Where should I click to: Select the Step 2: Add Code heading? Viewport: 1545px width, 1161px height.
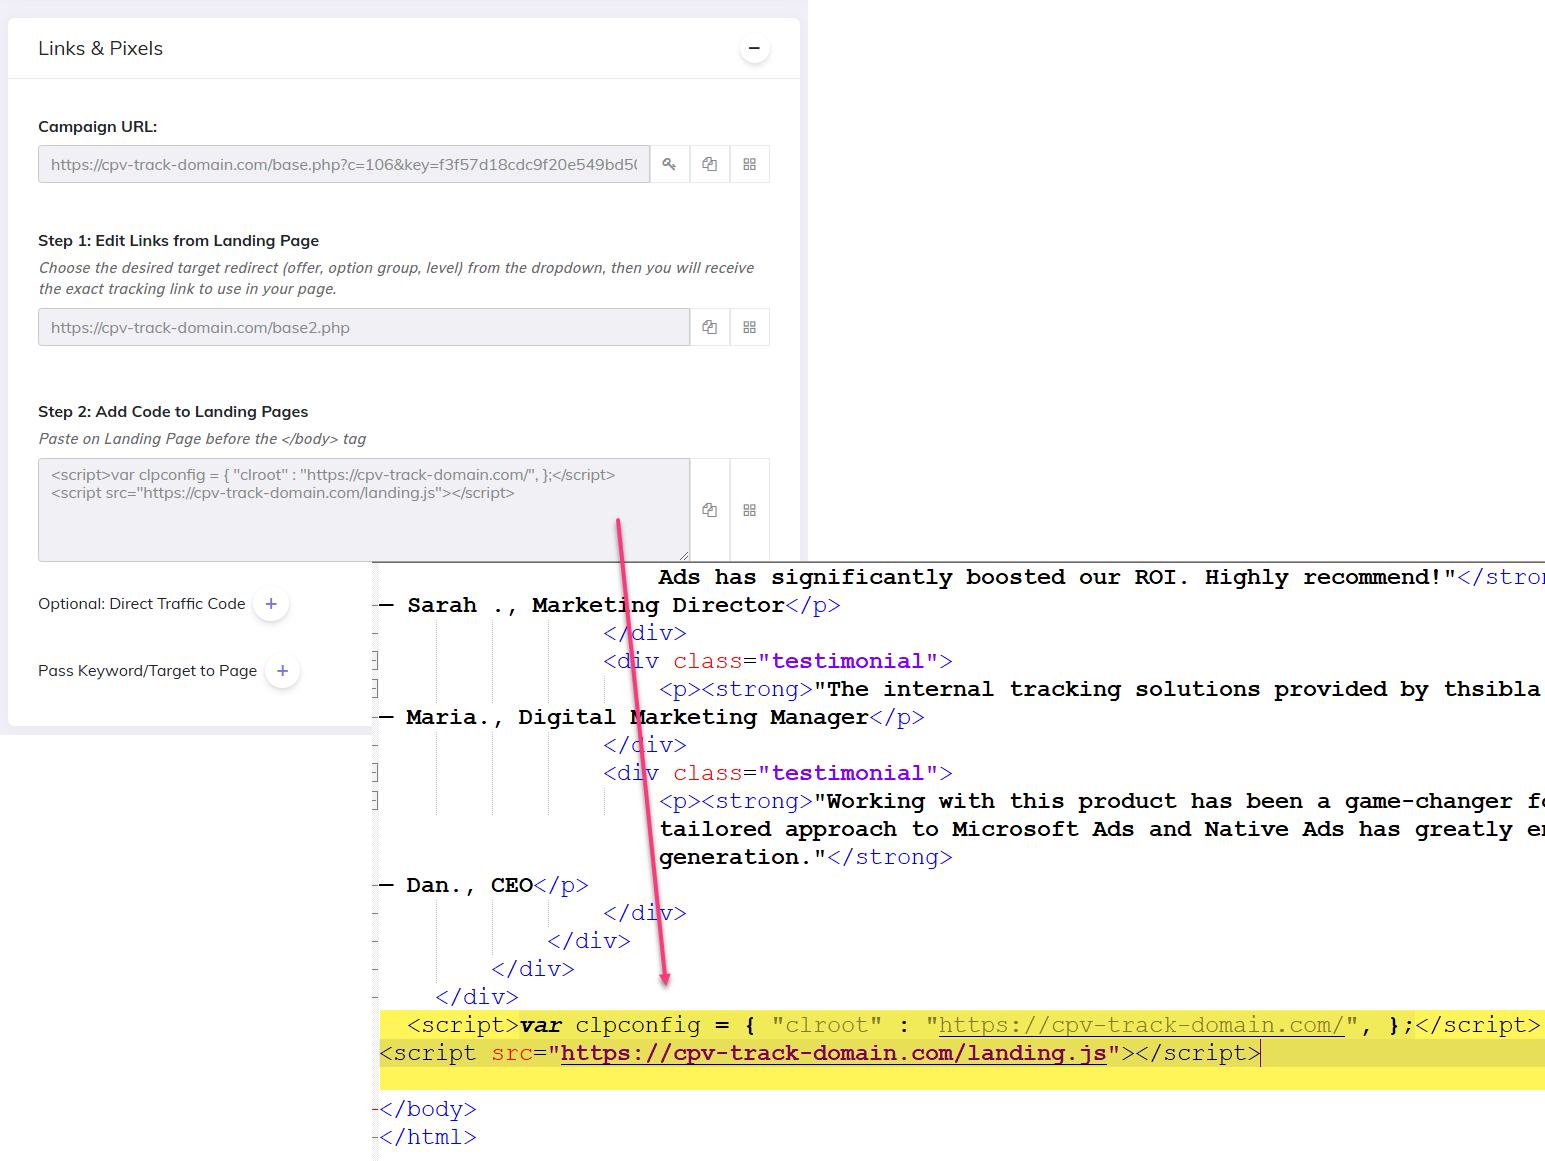tap(172, 411)
